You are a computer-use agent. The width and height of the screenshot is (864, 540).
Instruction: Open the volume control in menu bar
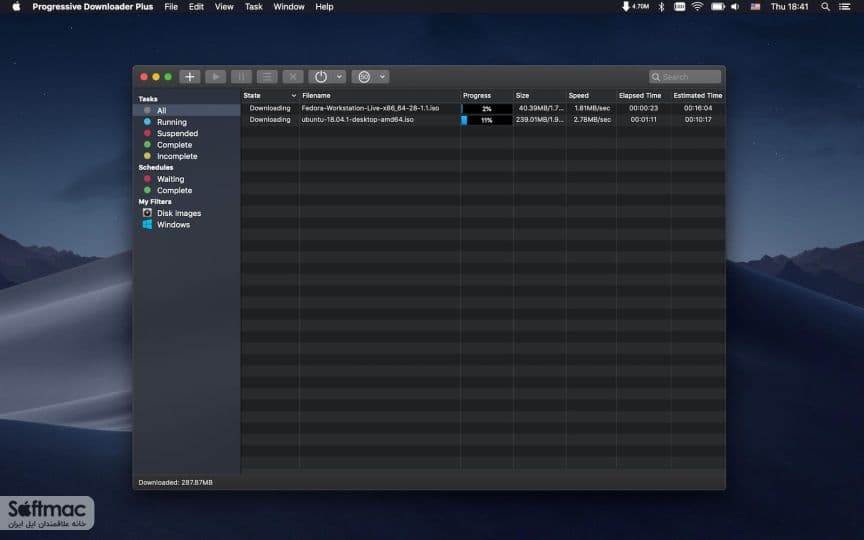(735, 7)
